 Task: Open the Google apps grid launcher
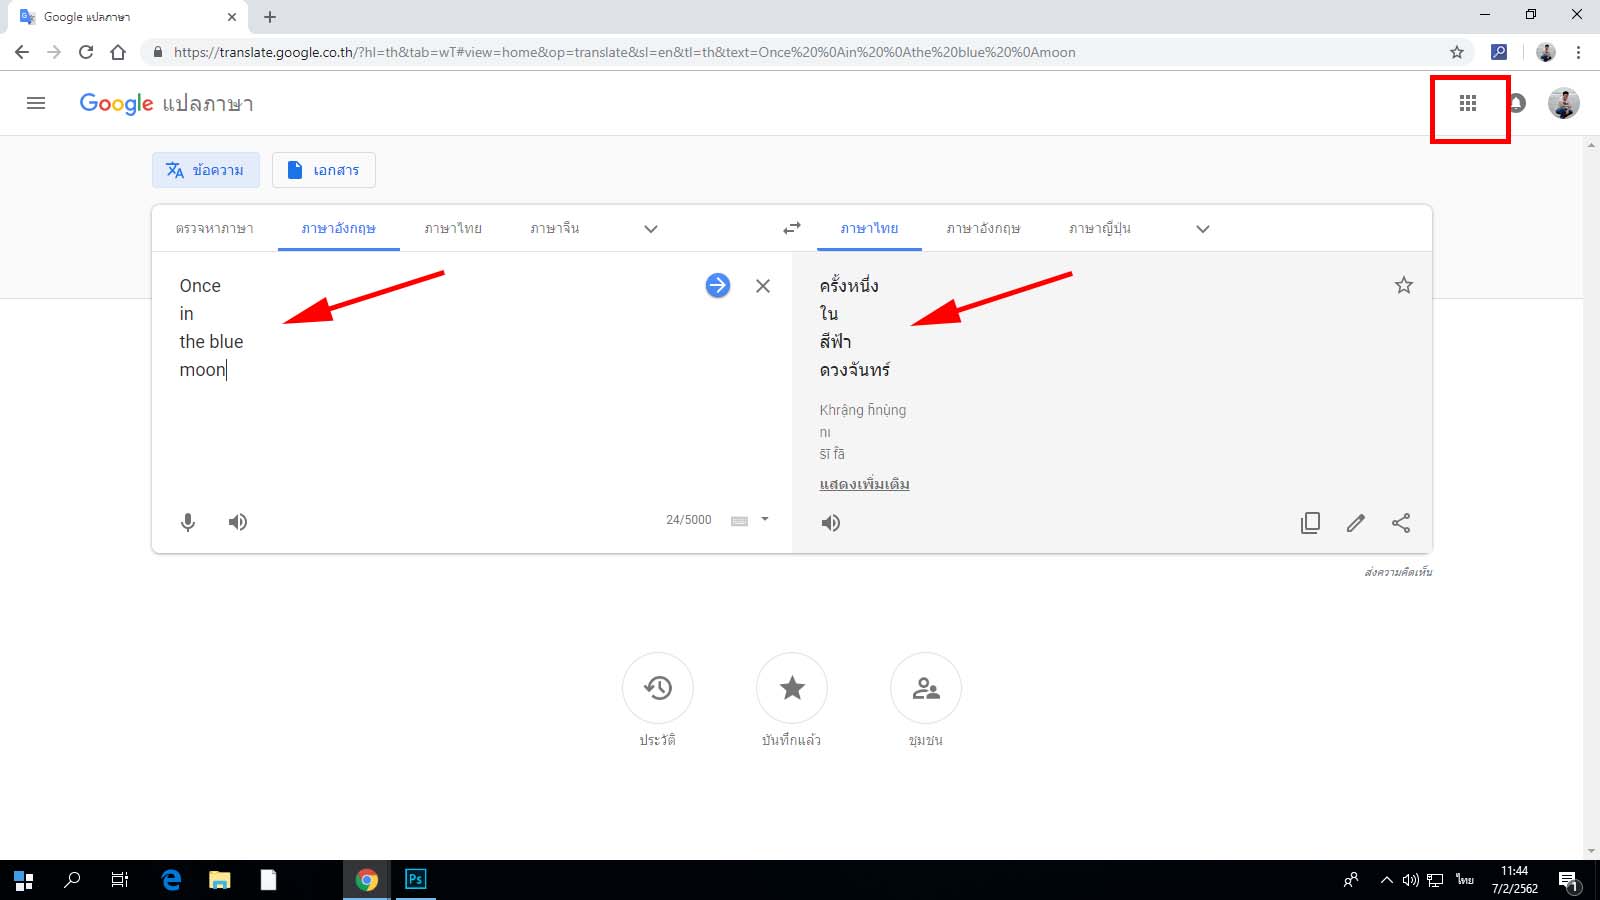click(1468, 103)
